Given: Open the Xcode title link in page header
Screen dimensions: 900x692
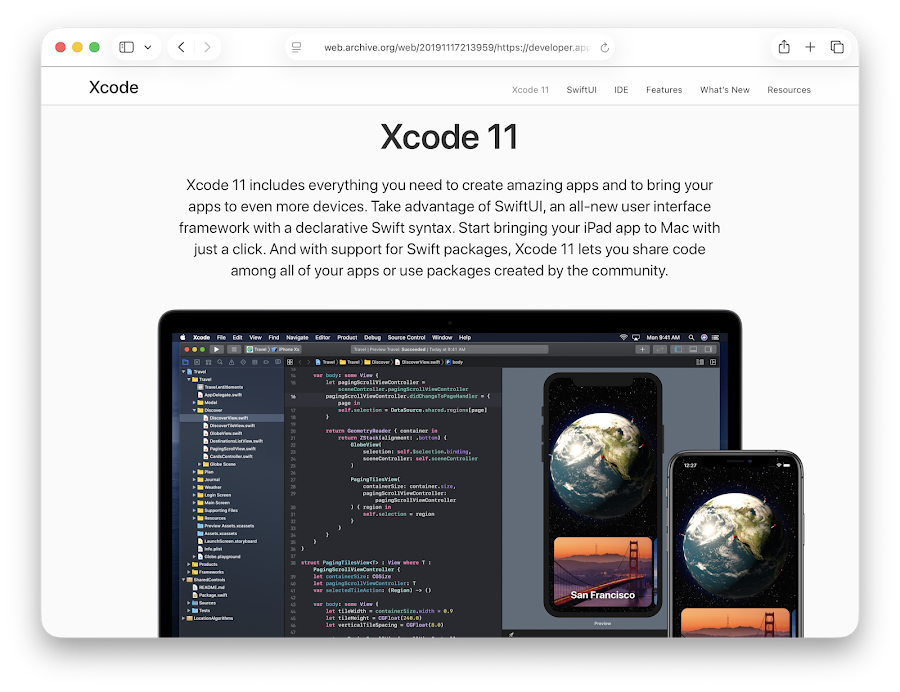Looking at the screenshot, I should 114,87.
